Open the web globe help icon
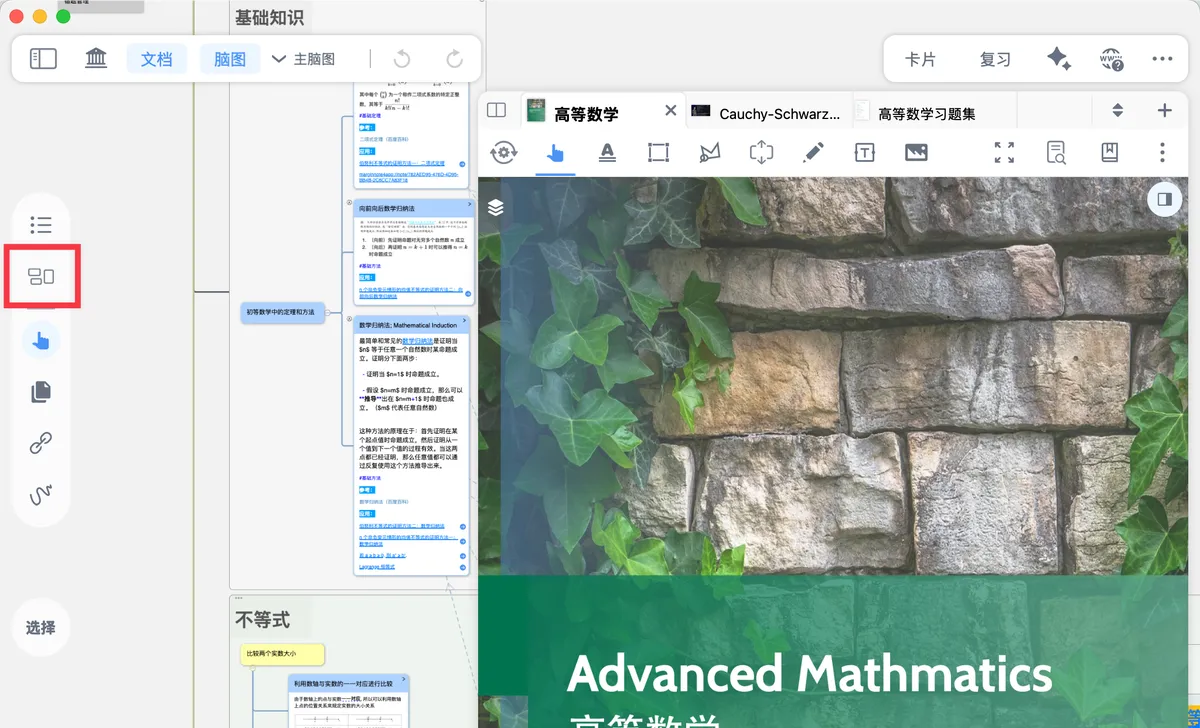The width and height of the screenshot is (1200, 728). (1110, 59)
